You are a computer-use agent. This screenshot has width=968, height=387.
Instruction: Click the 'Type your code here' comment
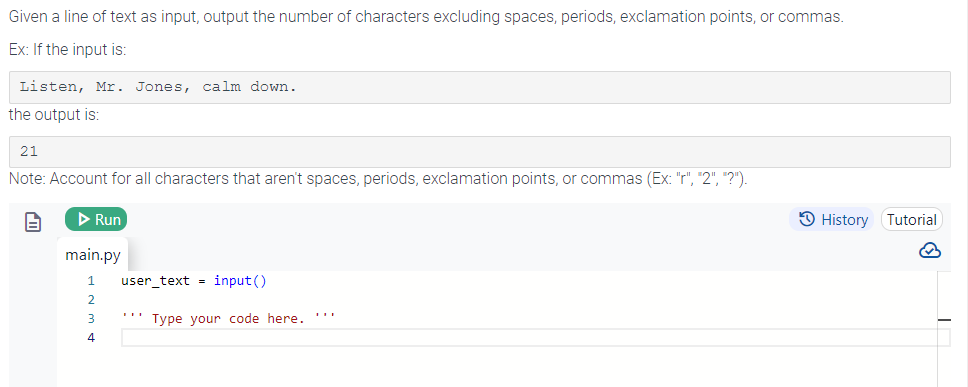pos(228,318)
